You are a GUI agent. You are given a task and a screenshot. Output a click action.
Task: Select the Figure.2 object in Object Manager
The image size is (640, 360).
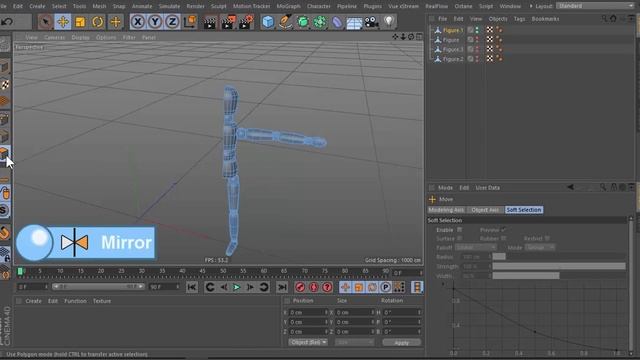pos(453,59)
